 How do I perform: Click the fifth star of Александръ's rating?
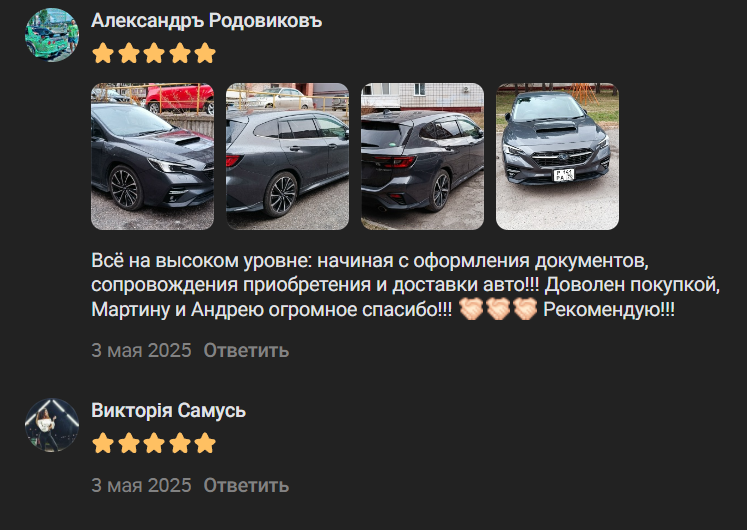205,53
